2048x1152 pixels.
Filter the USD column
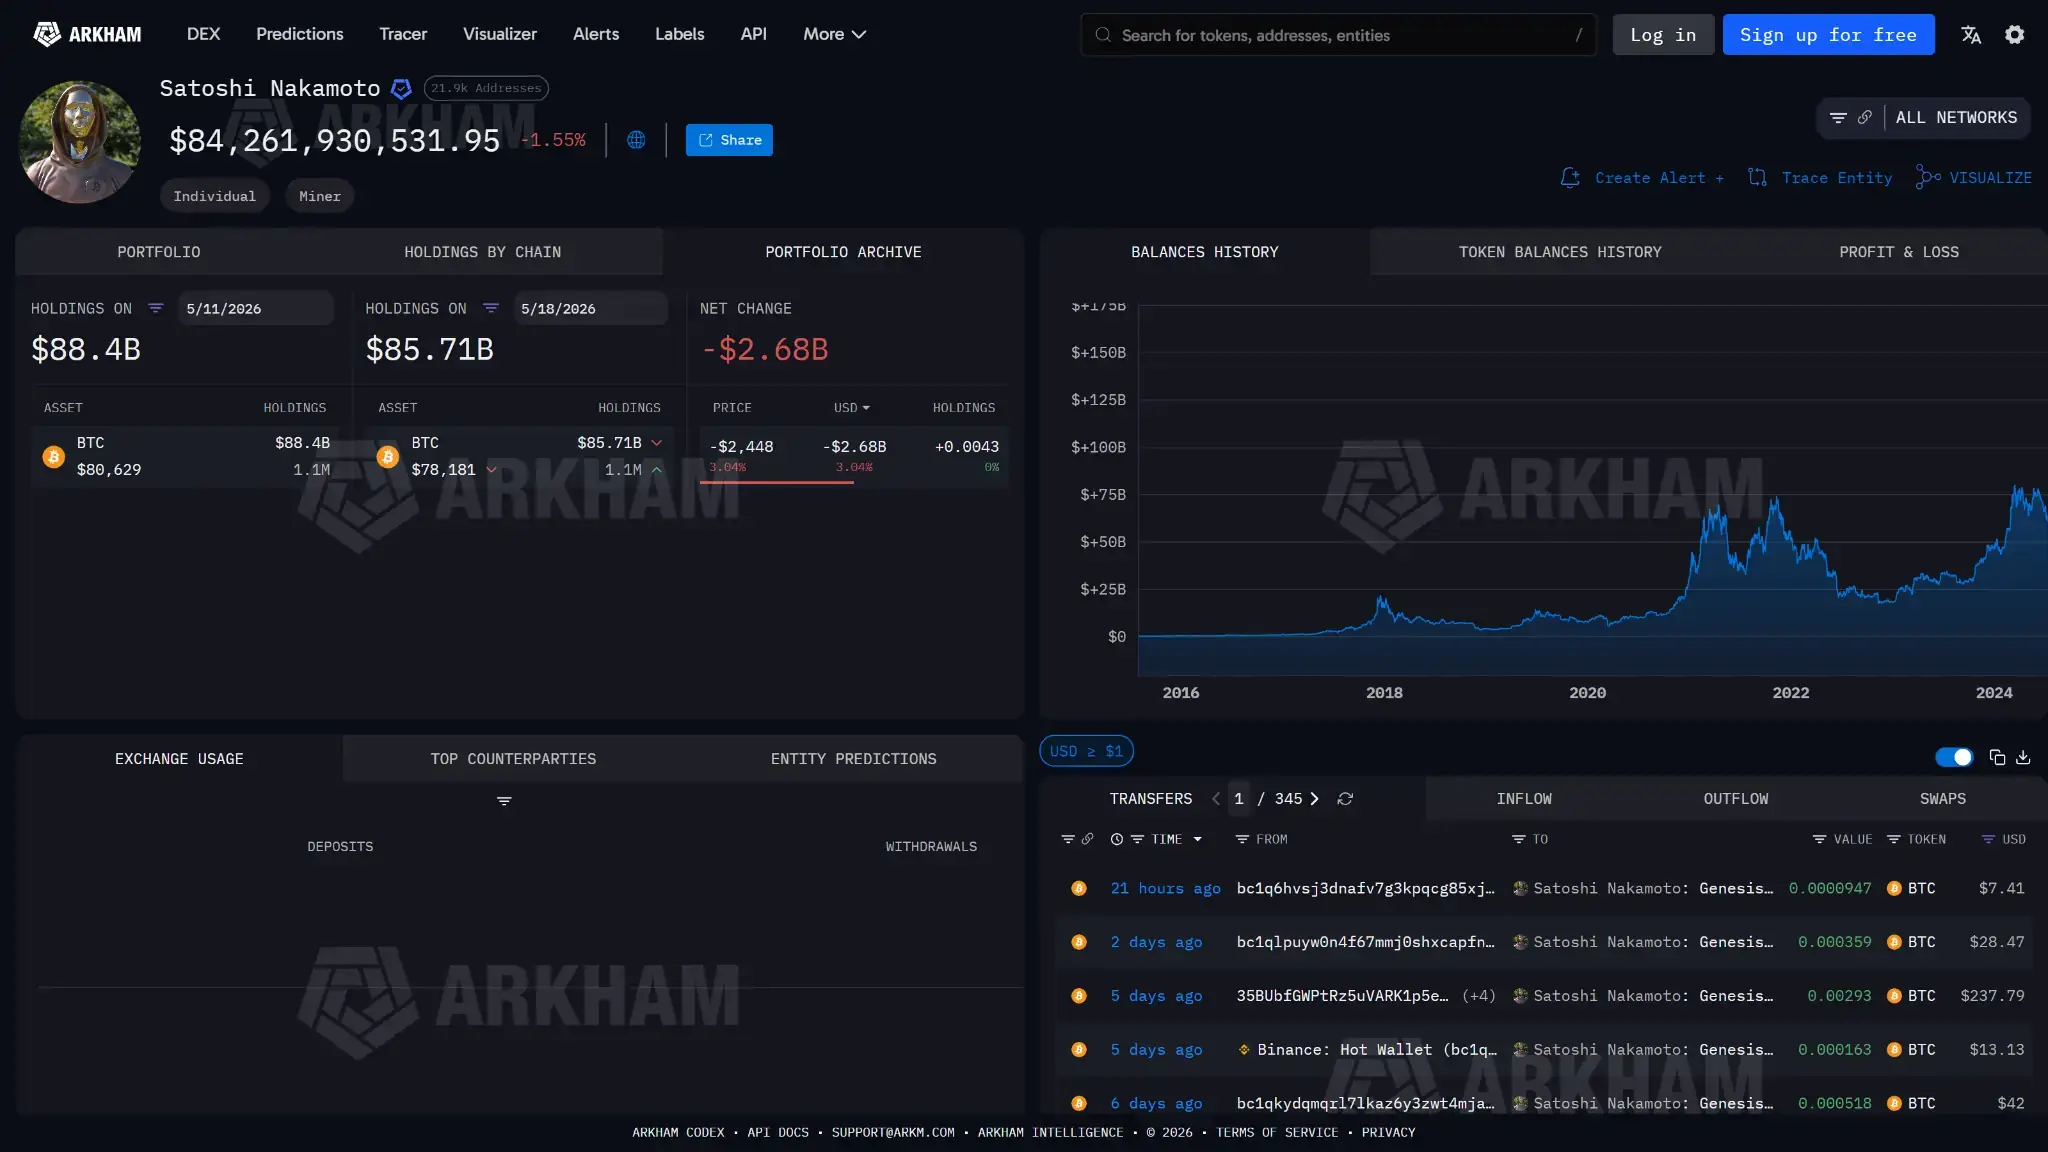click(1988, 839)
